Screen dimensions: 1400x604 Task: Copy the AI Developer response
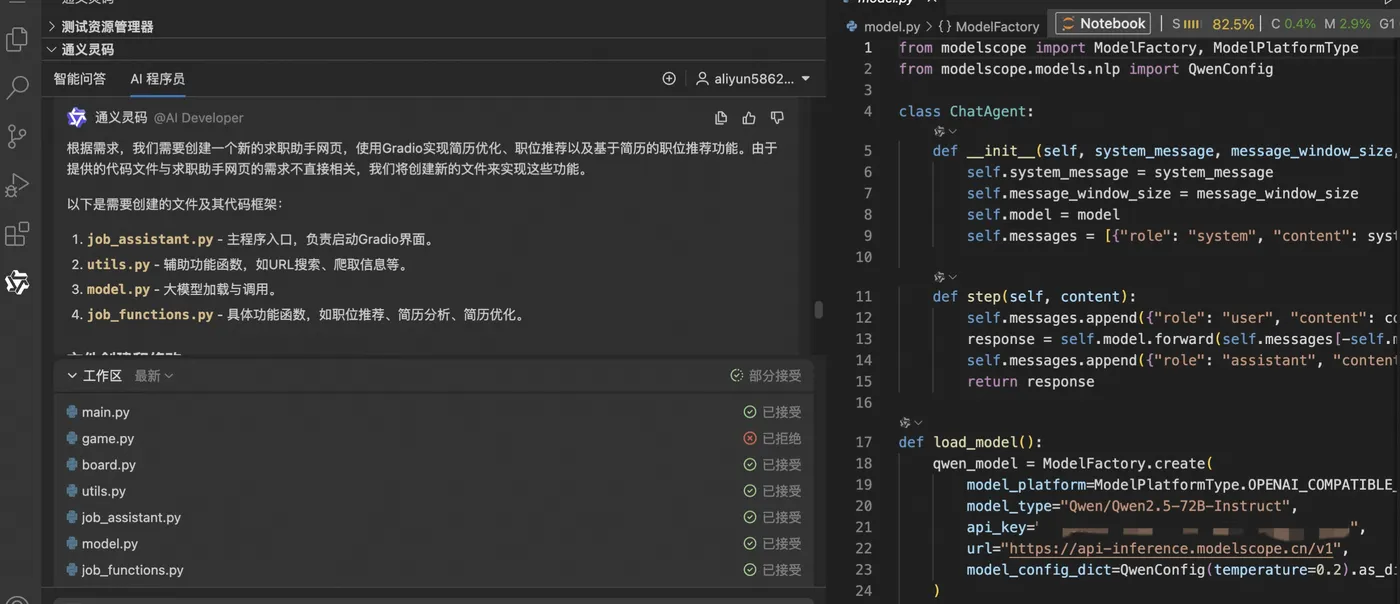(721, 118)
